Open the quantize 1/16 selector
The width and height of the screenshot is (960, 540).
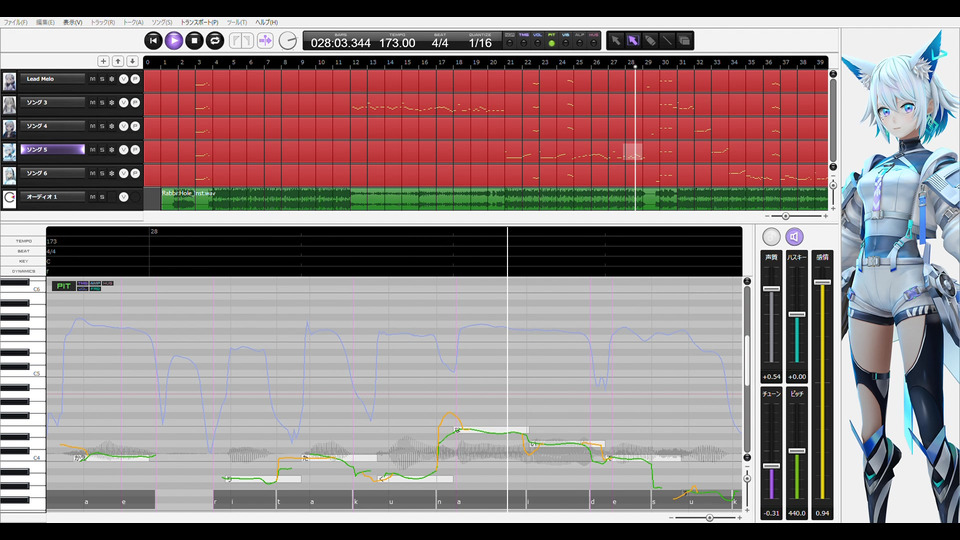480,43
